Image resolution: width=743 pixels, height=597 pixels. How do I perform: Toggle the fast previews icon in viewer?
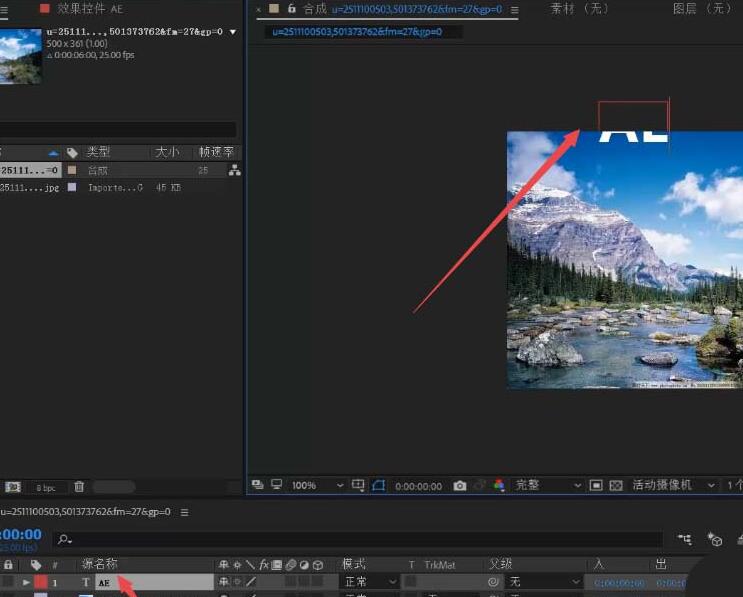click(x=275, y=486)
